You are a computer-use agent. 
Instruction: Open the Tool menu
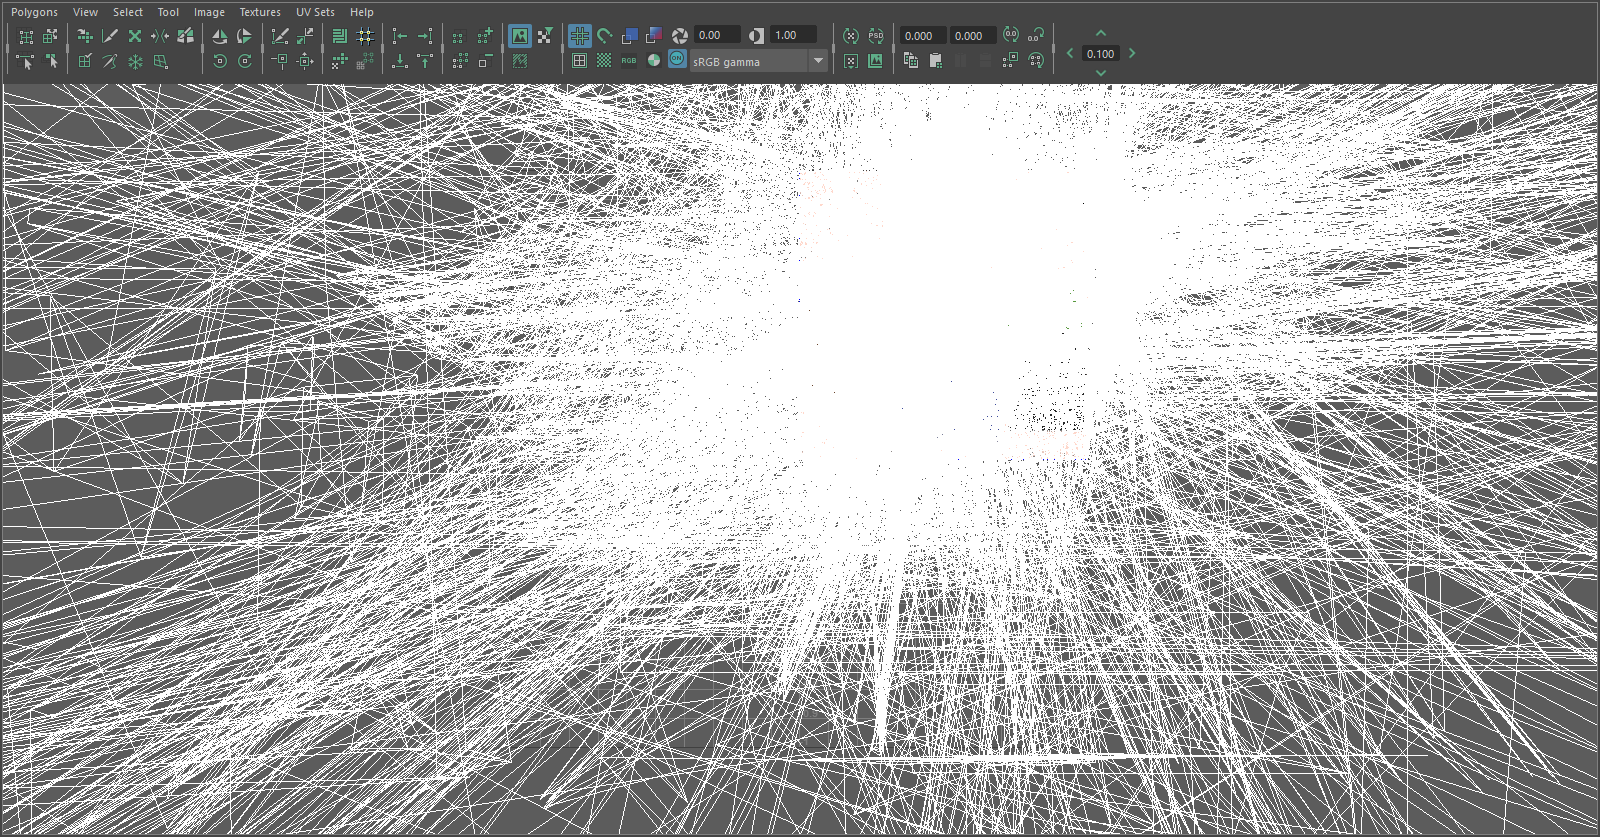coord(168,12)
